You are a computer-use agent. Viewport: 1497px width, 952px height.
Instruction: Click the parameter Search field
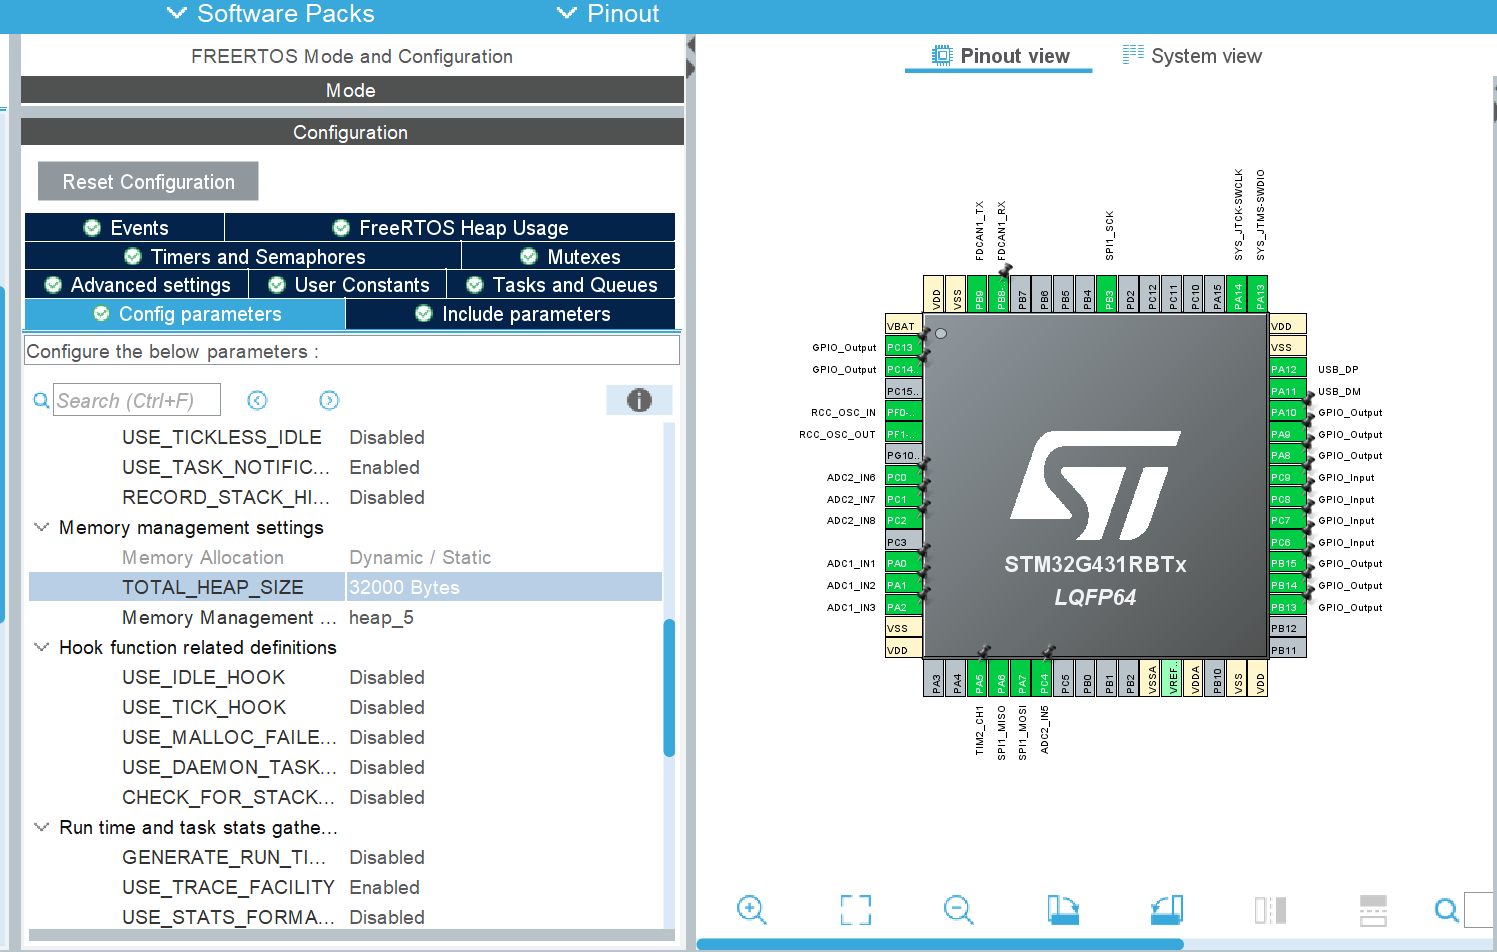[137, 400]
